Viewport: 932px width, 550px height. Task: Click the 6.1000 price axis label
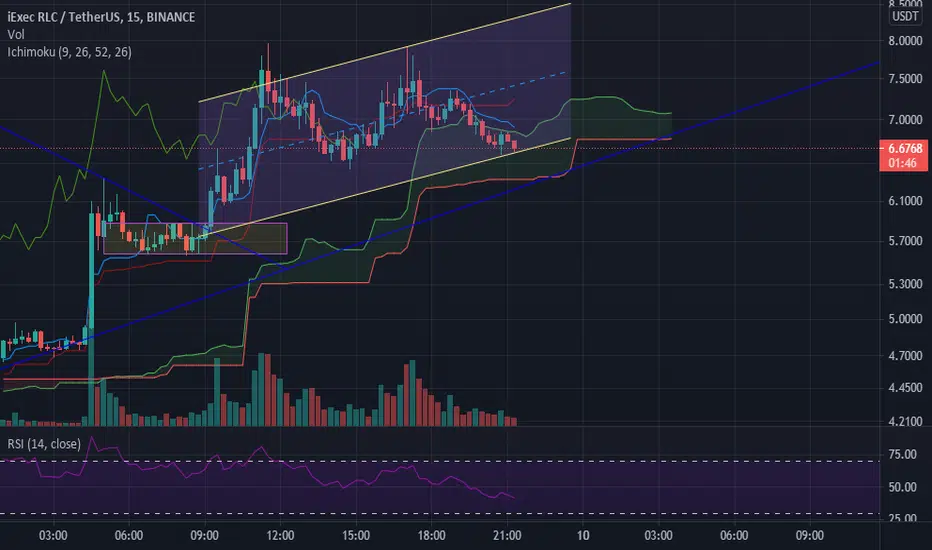[x=905, y=201]
